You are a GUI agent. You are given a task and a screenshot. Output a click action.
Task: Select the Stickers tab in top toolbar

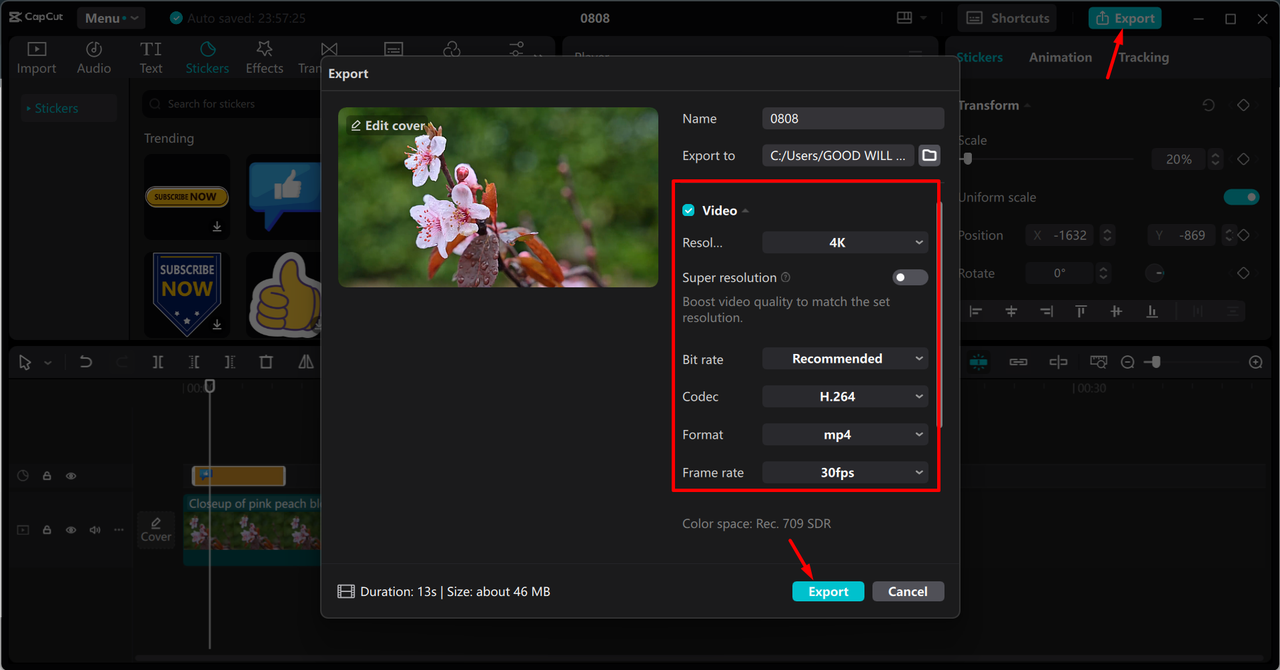[207, 58]
